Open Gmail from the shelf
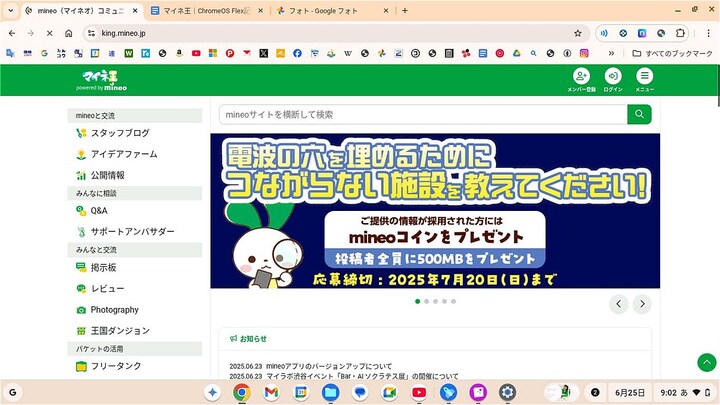The width and height of the screenshot is (720, 405). coord(271,393)
